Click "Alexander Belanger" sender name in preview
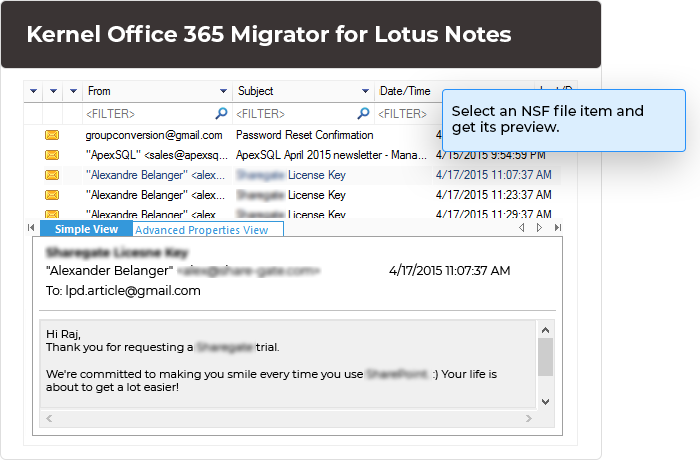Screen dimensions: 700x460 pos(109,271)
